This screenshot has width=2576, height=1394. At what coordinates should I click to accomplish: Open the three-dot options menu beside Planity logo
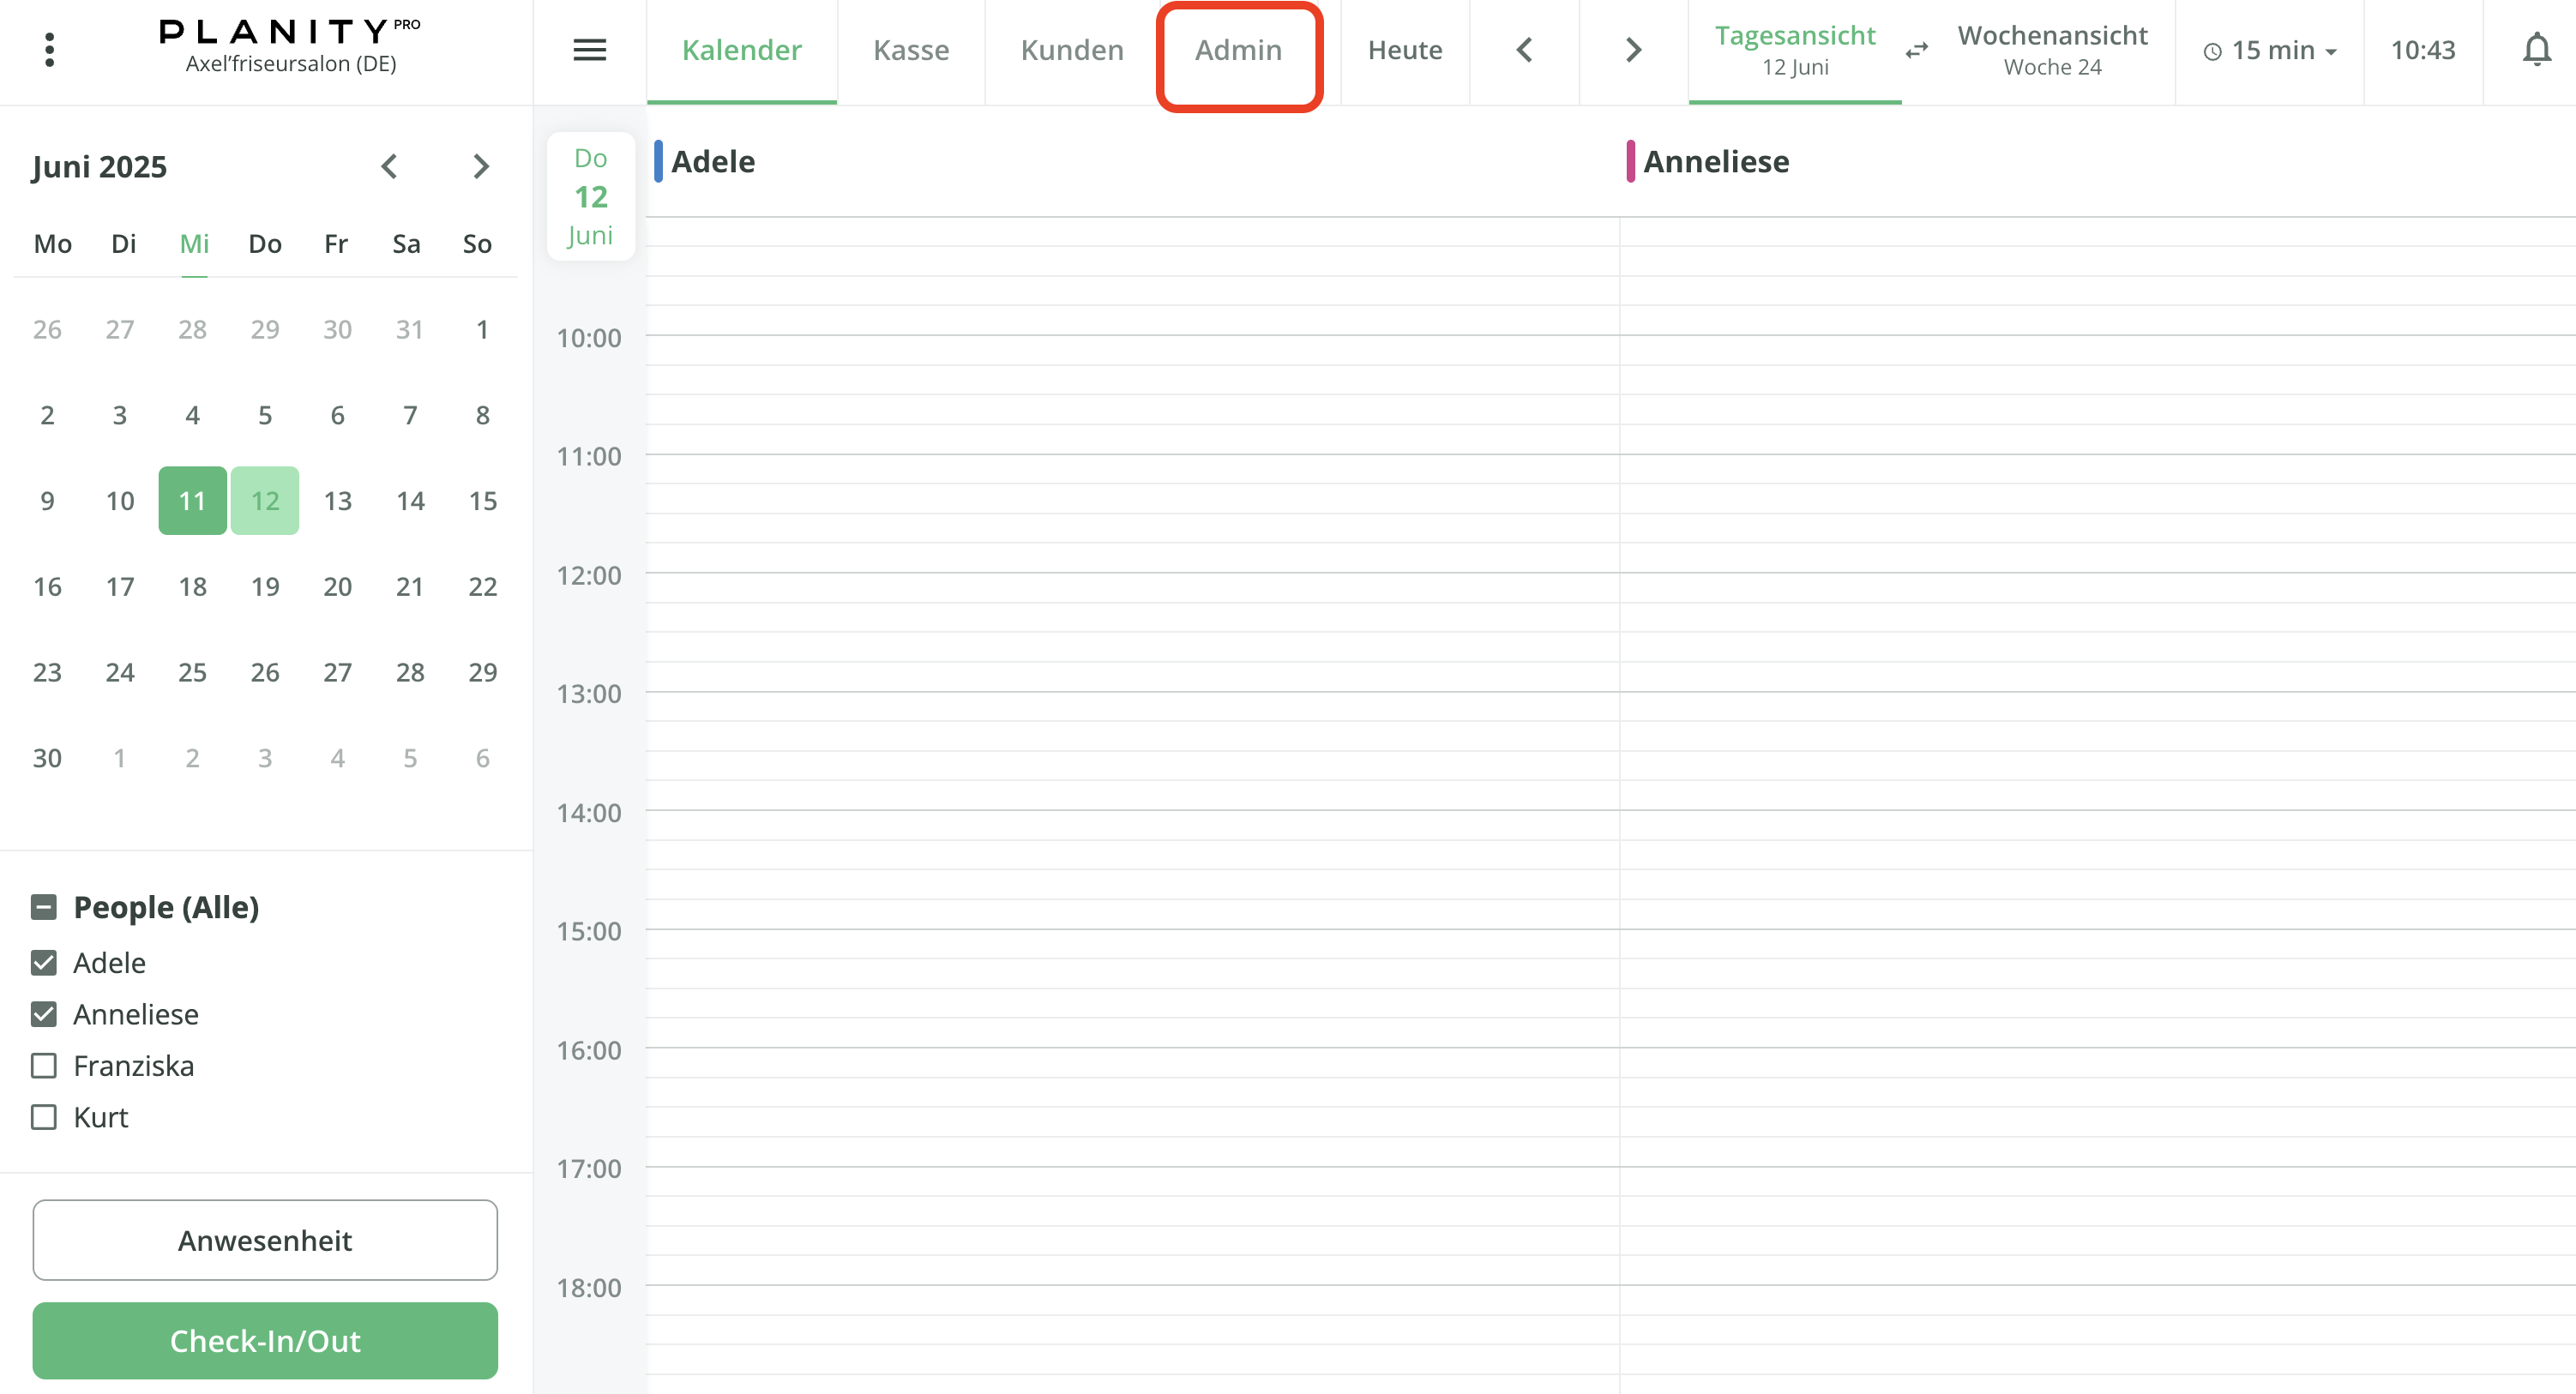pyautogui.click(x=49, y=48)
